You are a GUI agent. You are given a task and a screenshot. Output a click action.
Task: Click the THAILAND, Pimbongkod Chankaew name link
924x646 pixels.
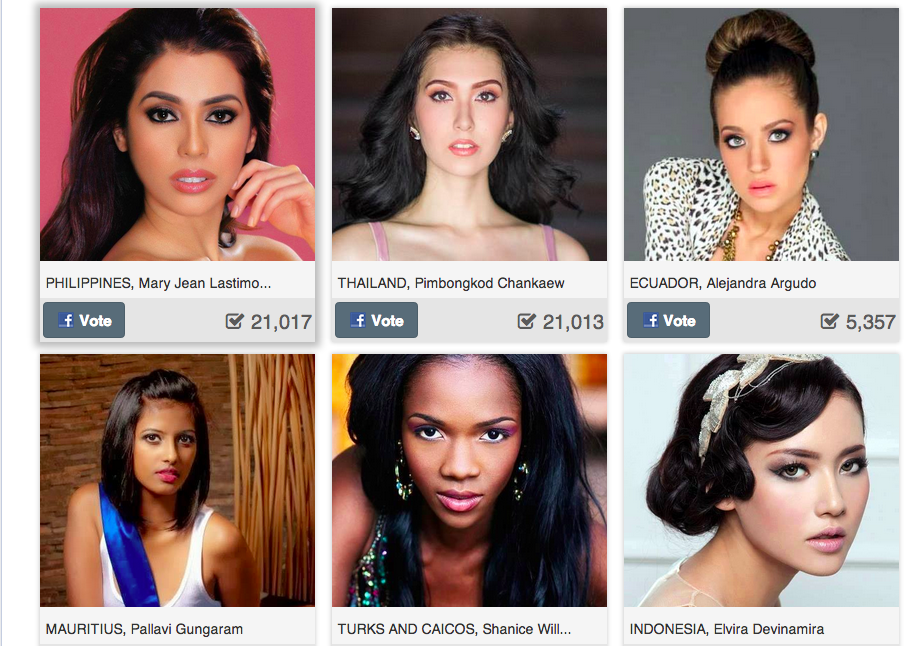(451, 283)
